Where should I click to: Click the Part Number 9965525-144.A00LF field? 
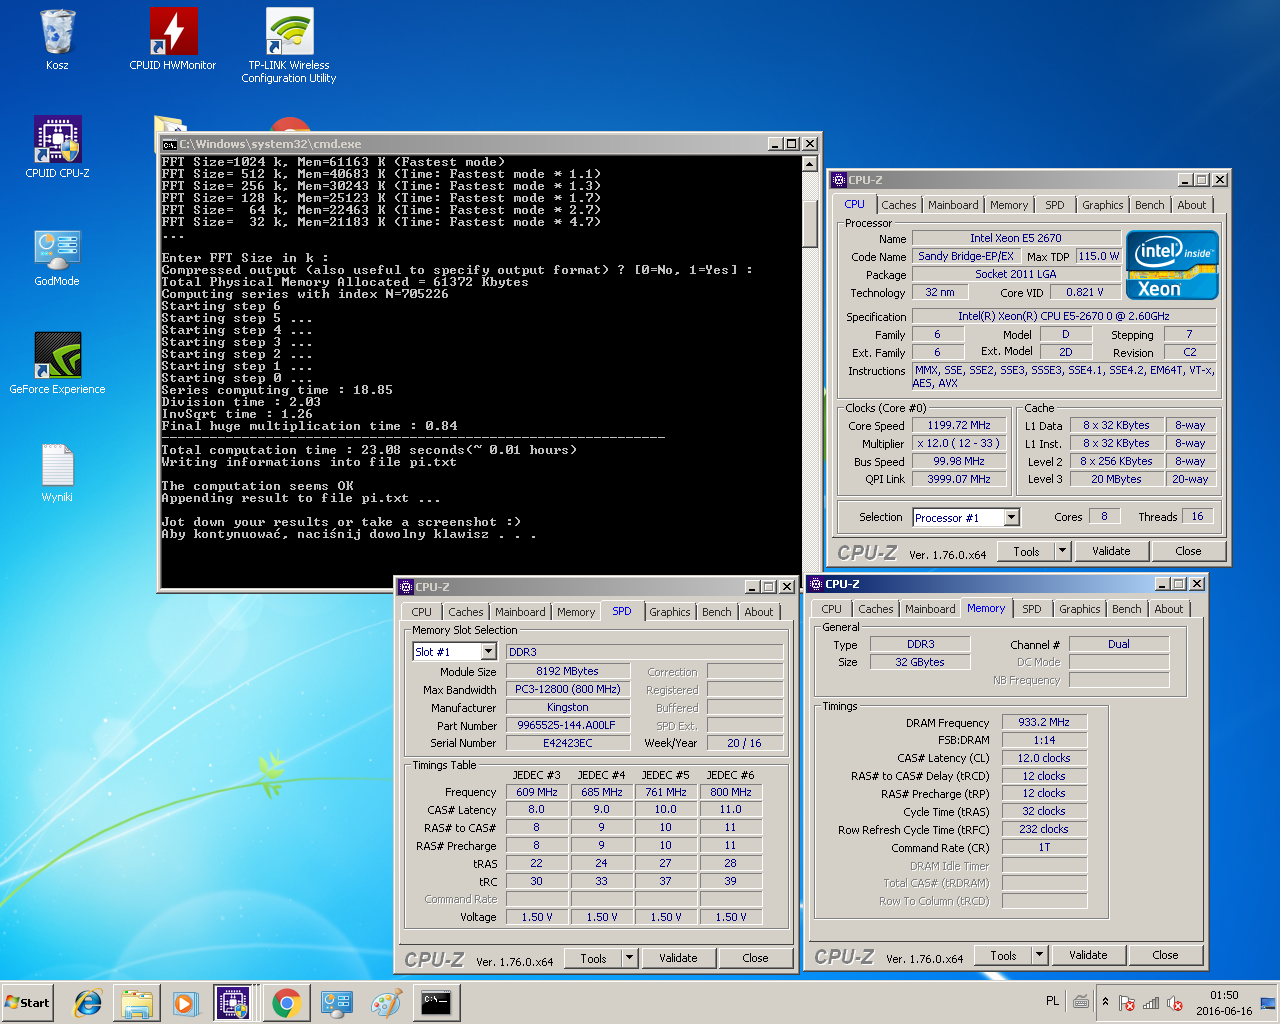point(566,725)
